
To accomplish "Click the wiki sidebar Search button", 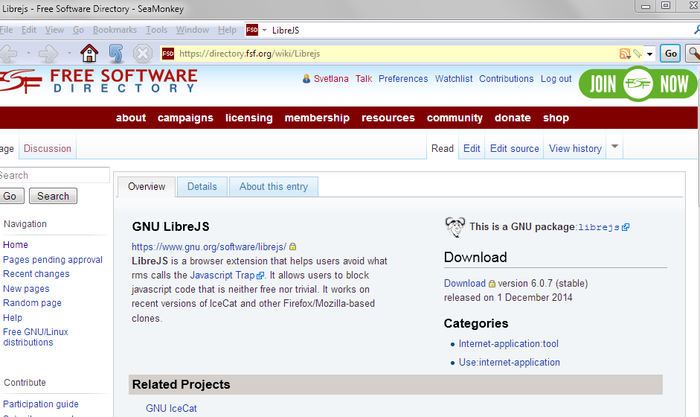I will [x=53, y=196].
